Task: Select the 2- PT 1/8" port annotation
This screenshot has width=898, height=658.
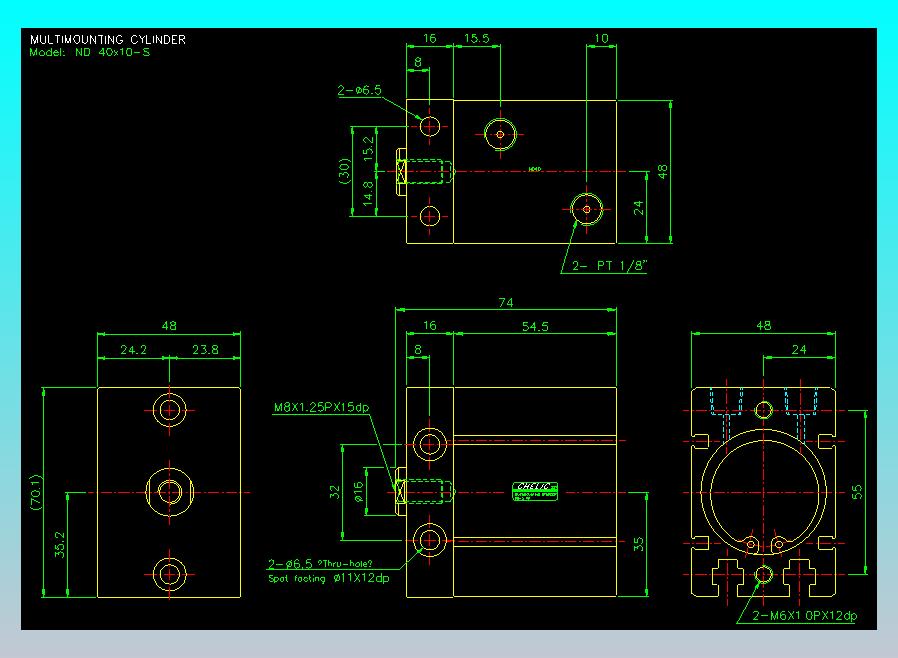Action: (609, 265)
